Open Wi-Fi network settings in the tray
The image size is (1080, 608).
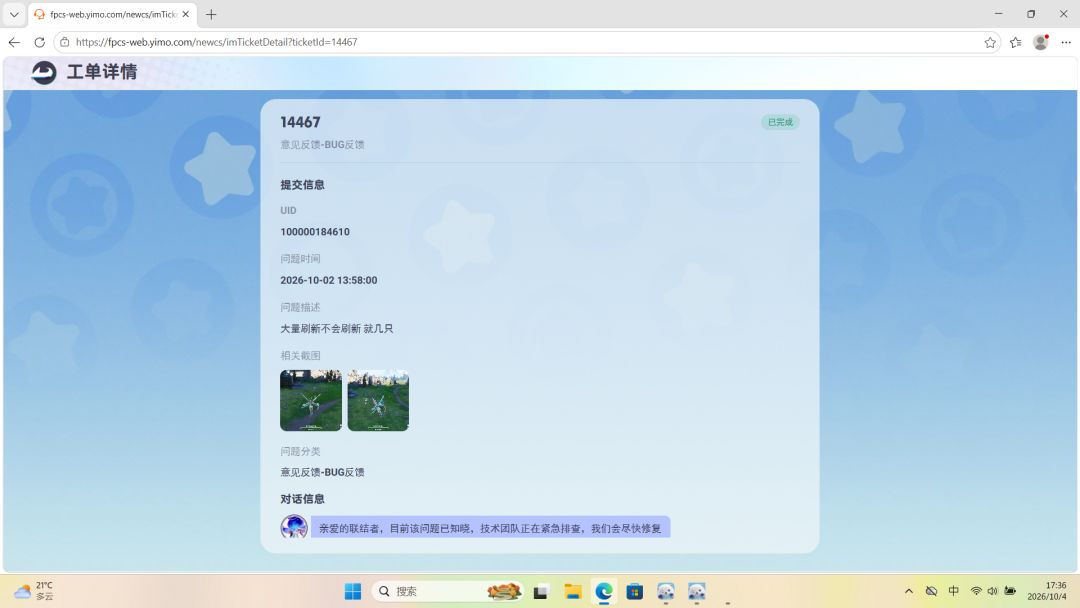[976, 591]
